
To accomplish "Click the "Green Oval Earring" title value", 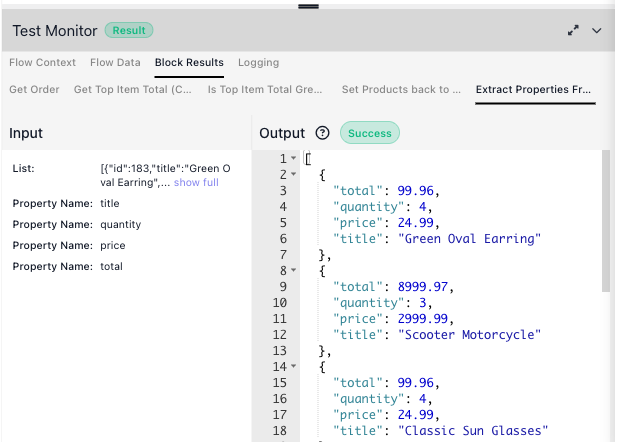I will coord(469,239).
